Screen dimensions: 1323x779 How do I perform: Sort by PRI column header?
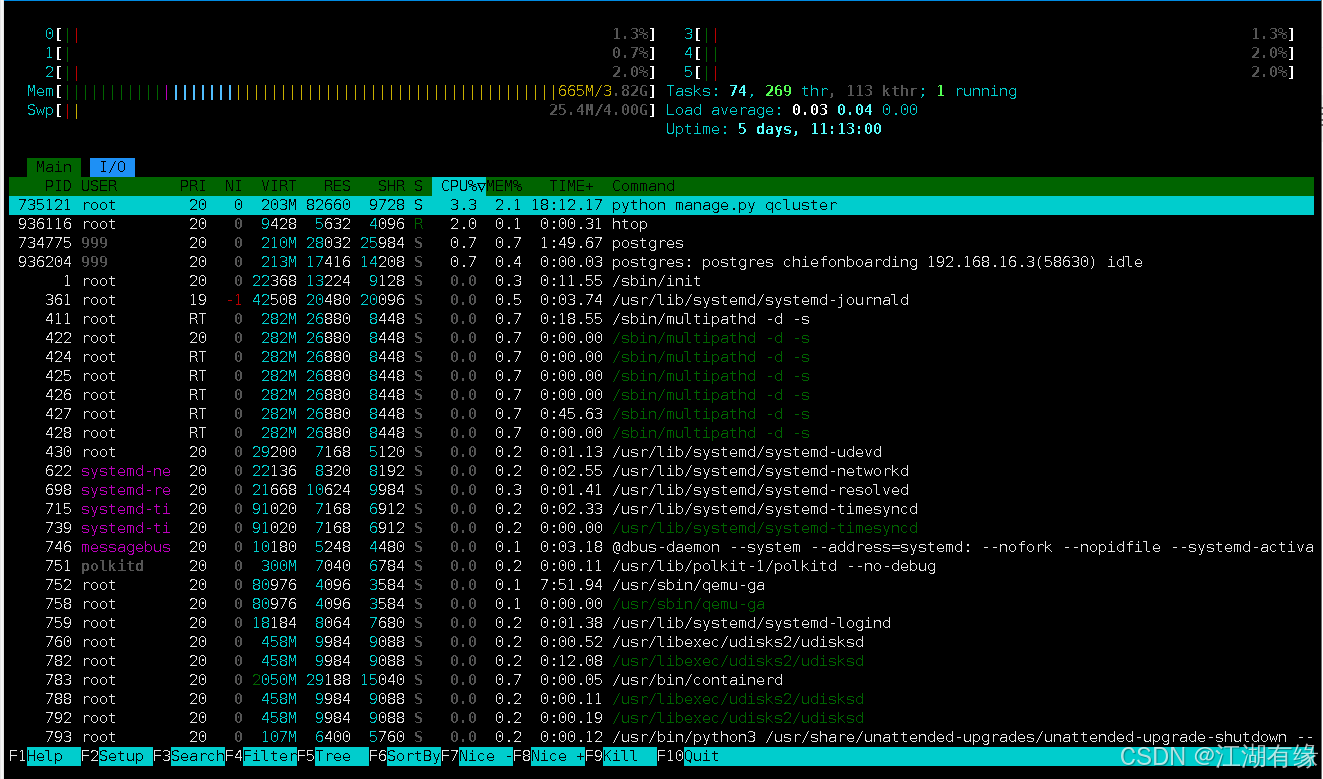(193, 186)
